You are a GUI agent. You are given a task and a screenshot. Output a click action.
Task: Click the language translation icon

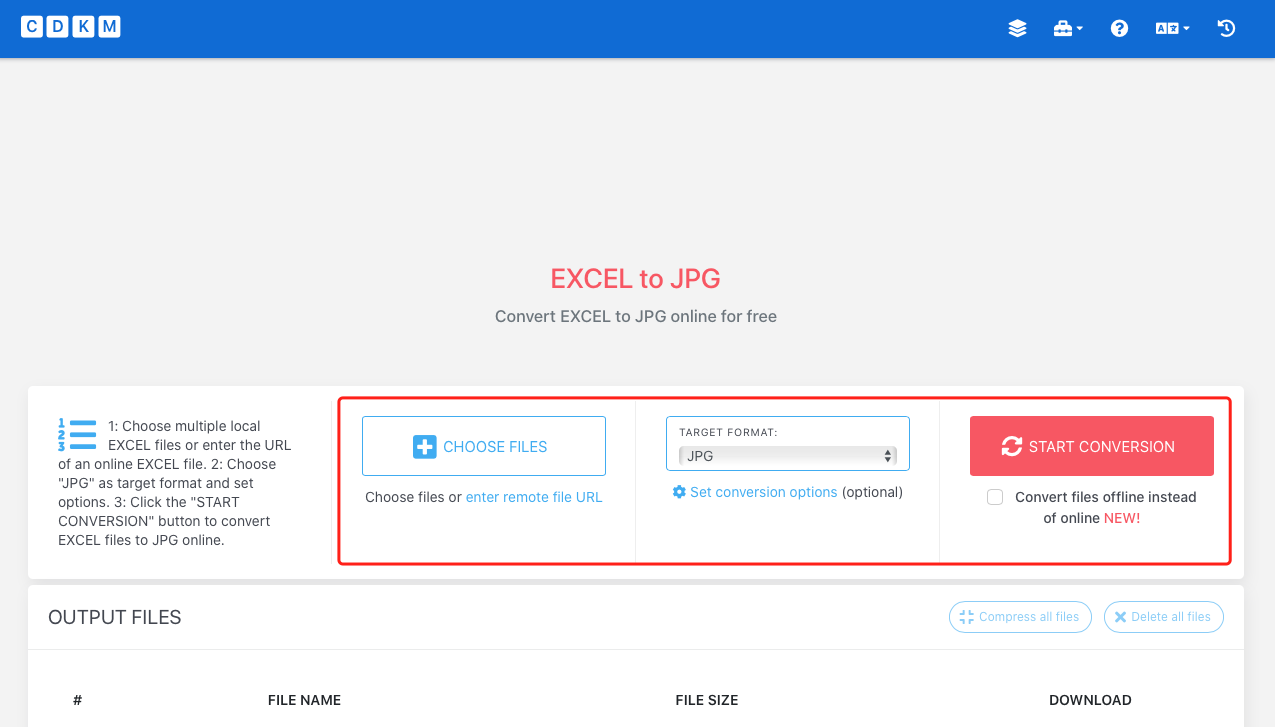point(1166,28)
